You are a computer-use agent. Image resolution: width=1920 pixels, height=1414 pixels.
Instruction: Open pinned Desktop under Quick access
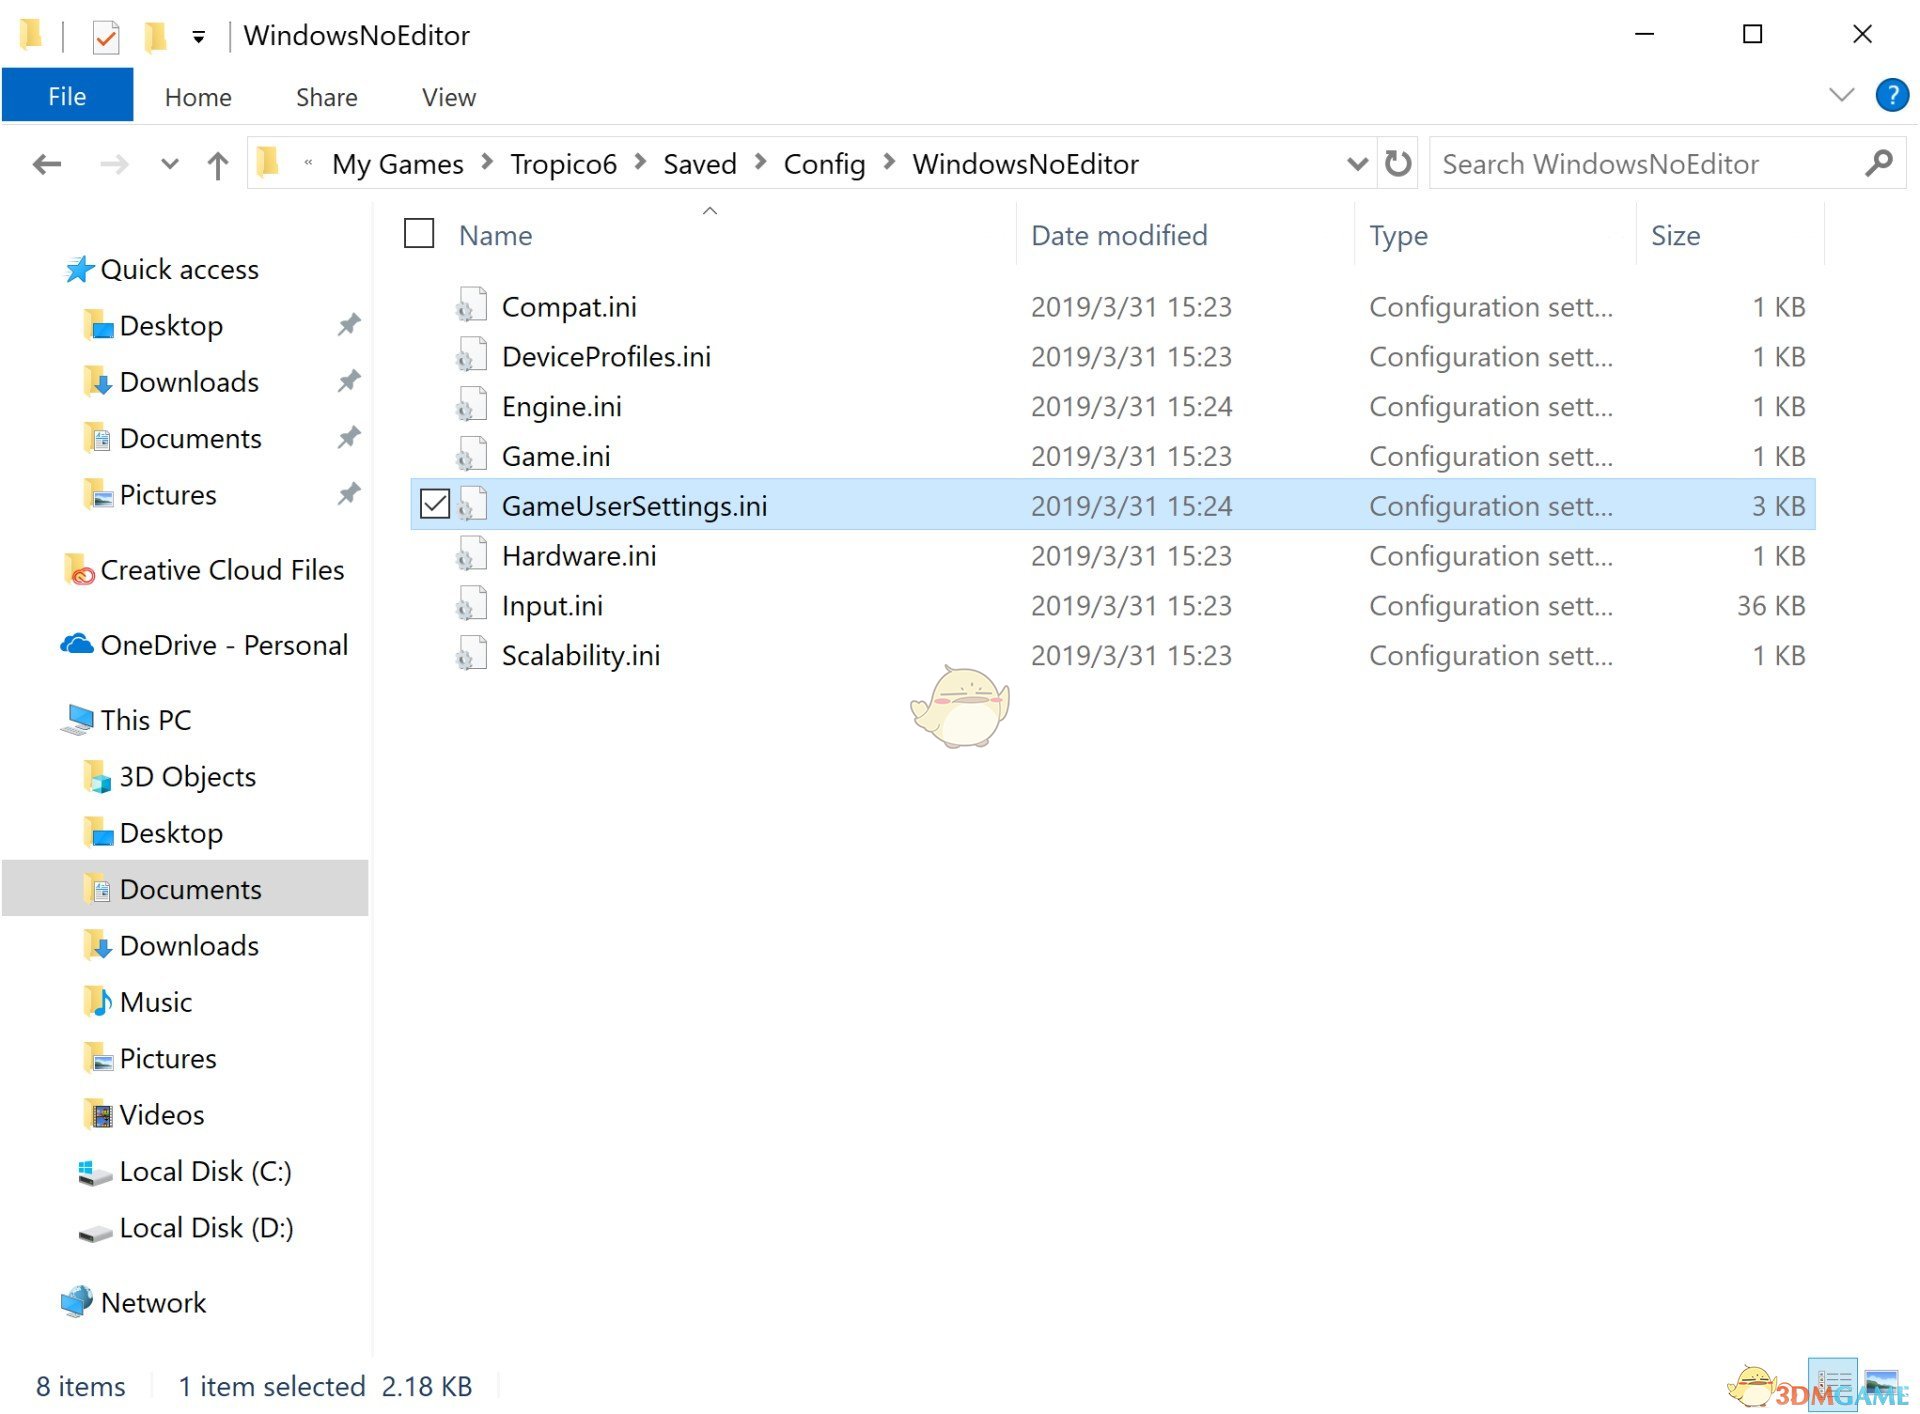tap(171, 326)
